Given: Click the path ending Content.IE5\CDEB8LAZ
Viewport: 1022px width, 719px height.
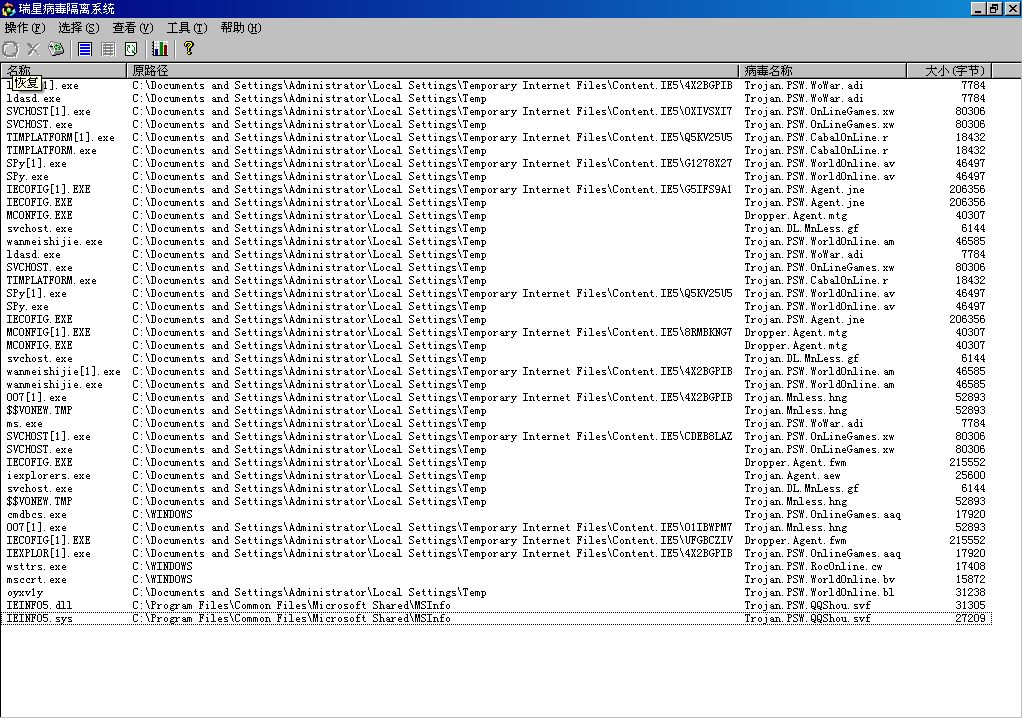Looking at the screenshot, I should 432,436.
